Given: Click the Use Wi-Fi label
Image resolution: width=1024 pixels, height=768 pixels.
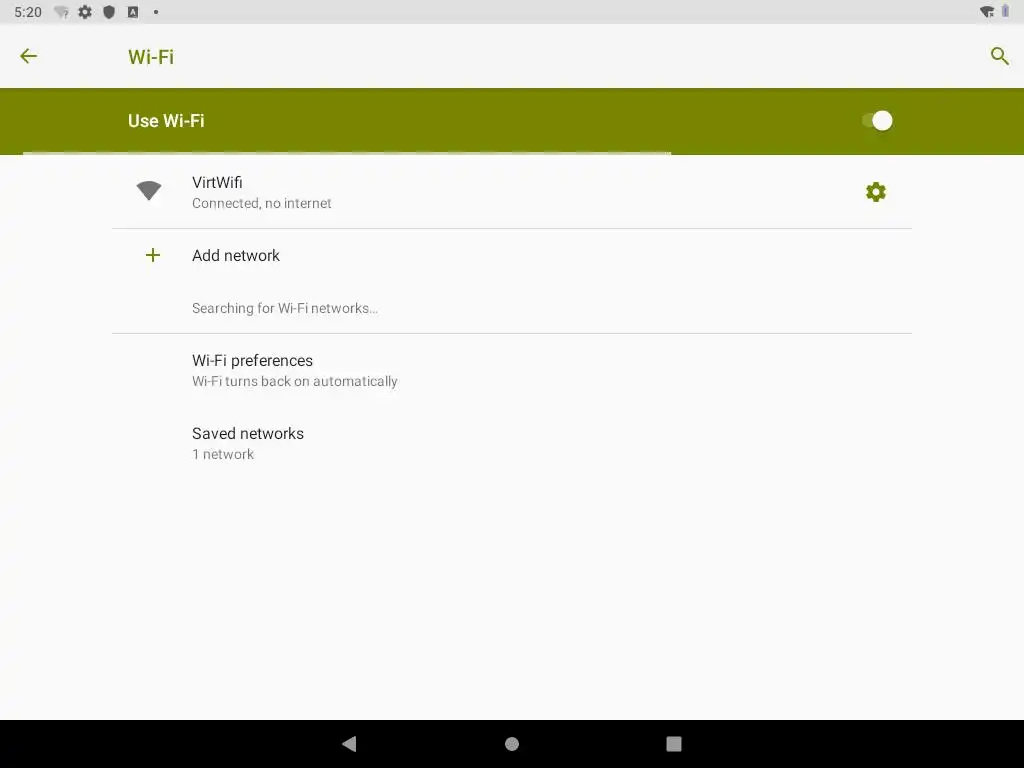Looking at the screenshot, I should 167,121.
